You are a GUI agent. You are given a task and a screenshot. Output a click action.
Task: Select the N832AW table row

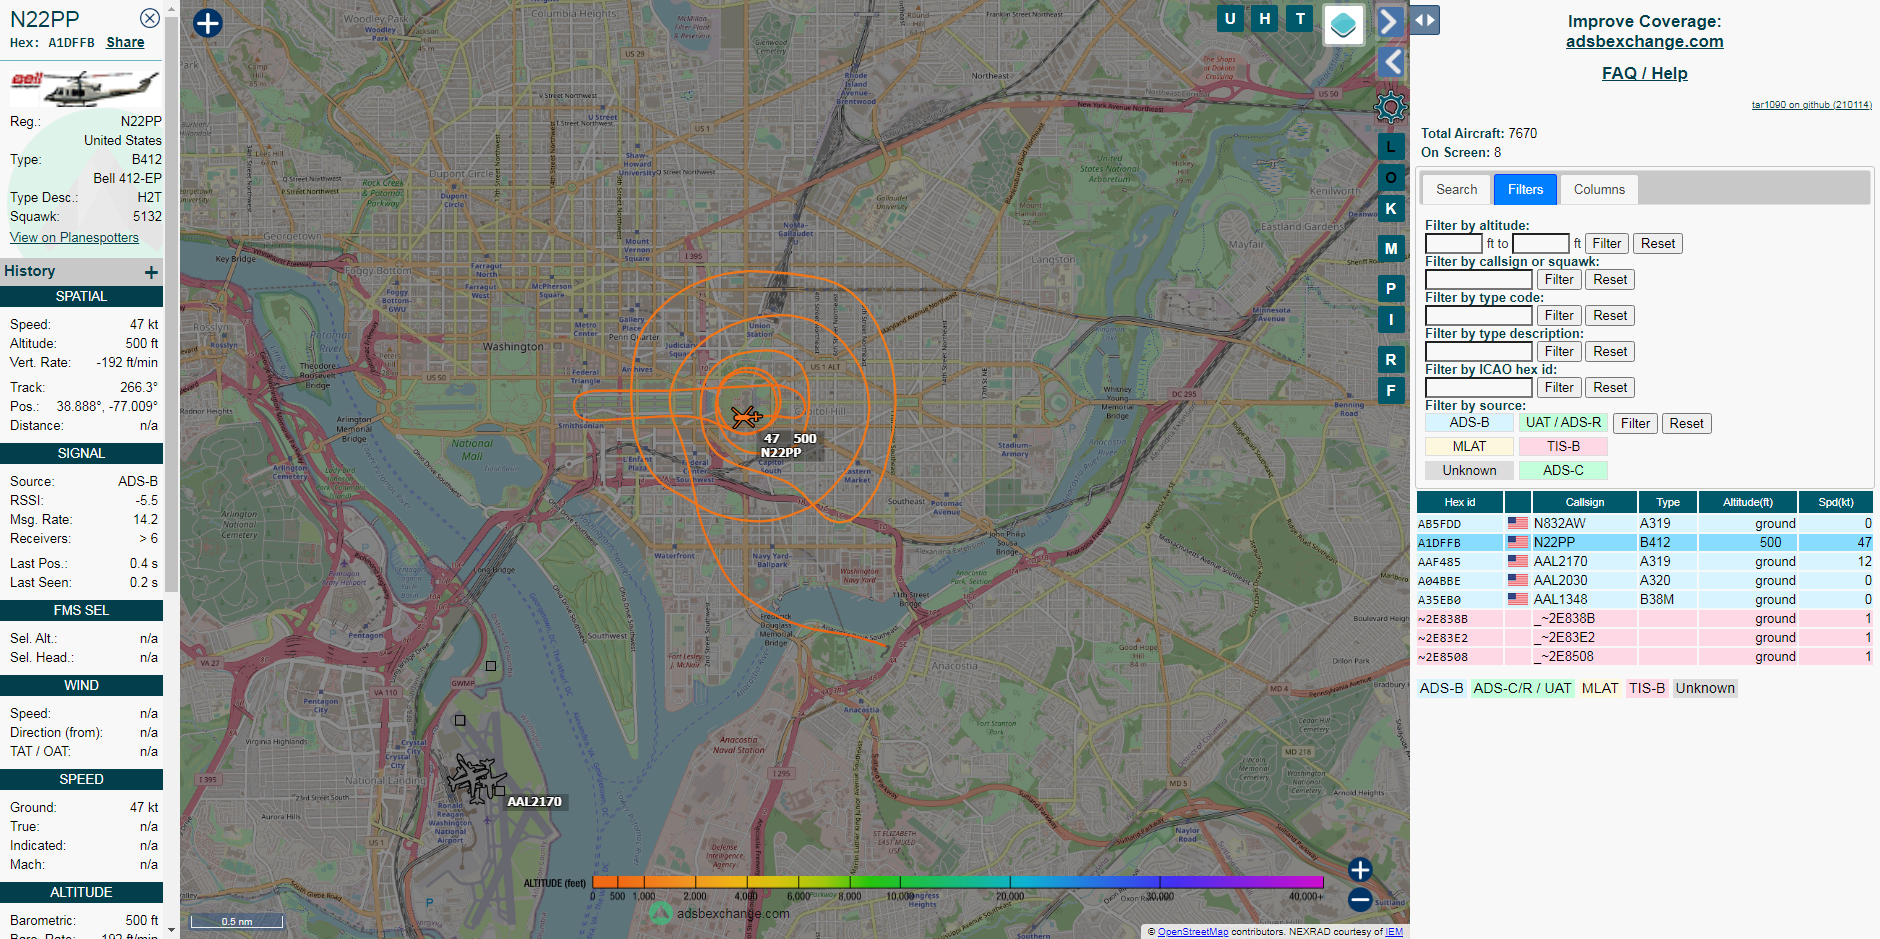pyautogui.click(x=1644, y=524)
